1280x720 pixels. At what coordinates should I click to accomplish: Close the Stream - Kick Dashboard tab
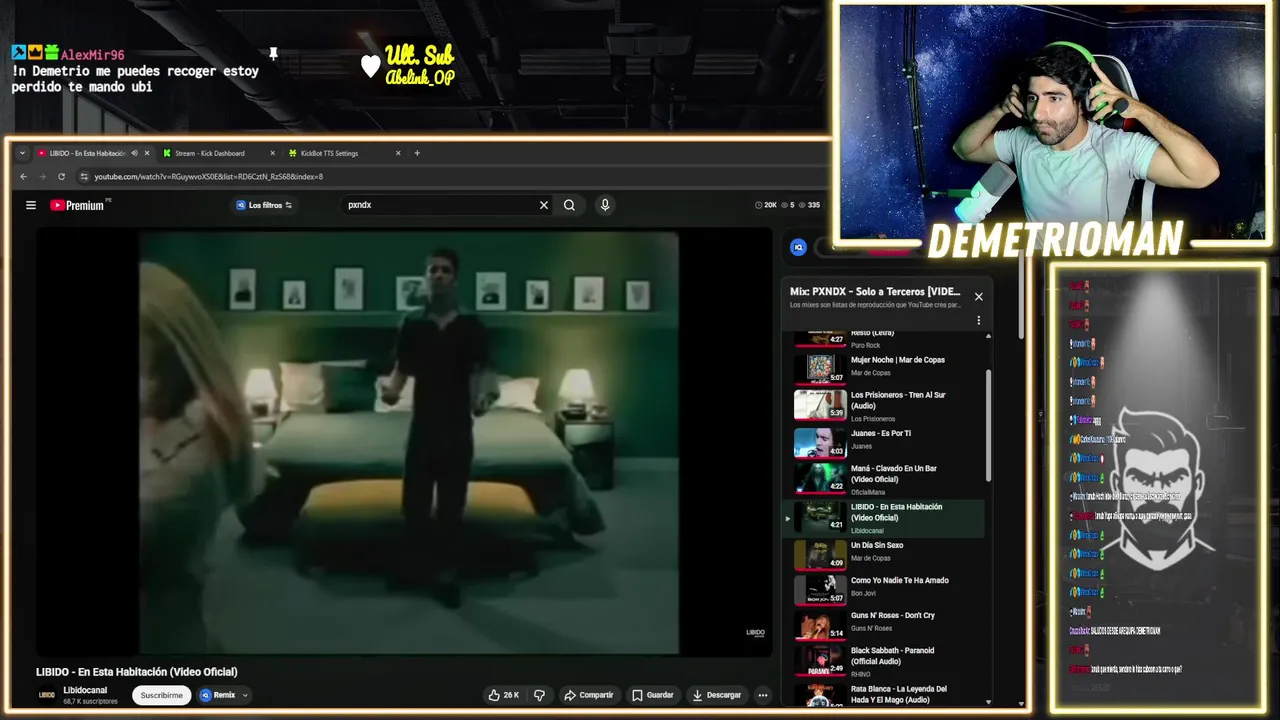click(x=272, y=153)
